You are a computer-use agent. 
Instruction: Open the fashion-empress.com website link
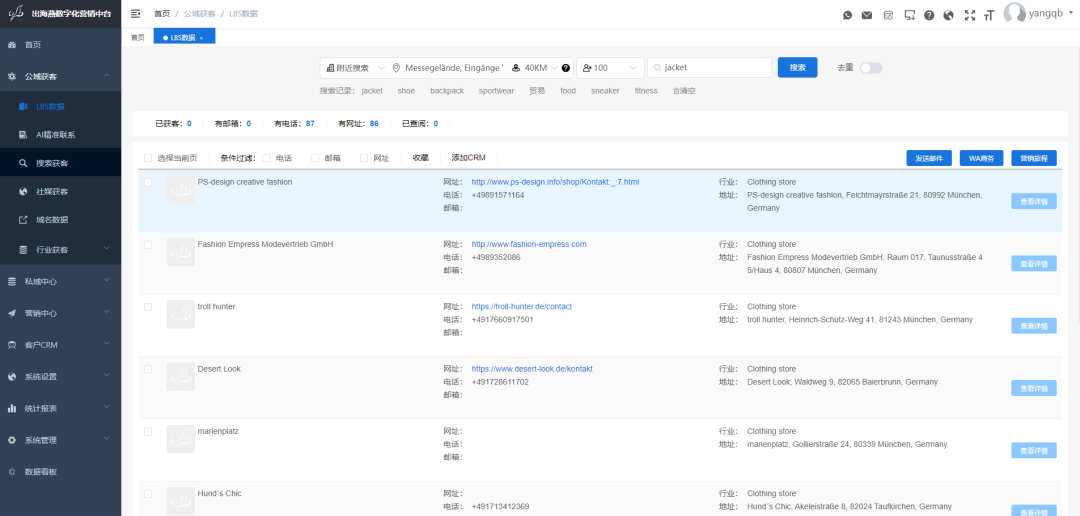tap(529, 245)
